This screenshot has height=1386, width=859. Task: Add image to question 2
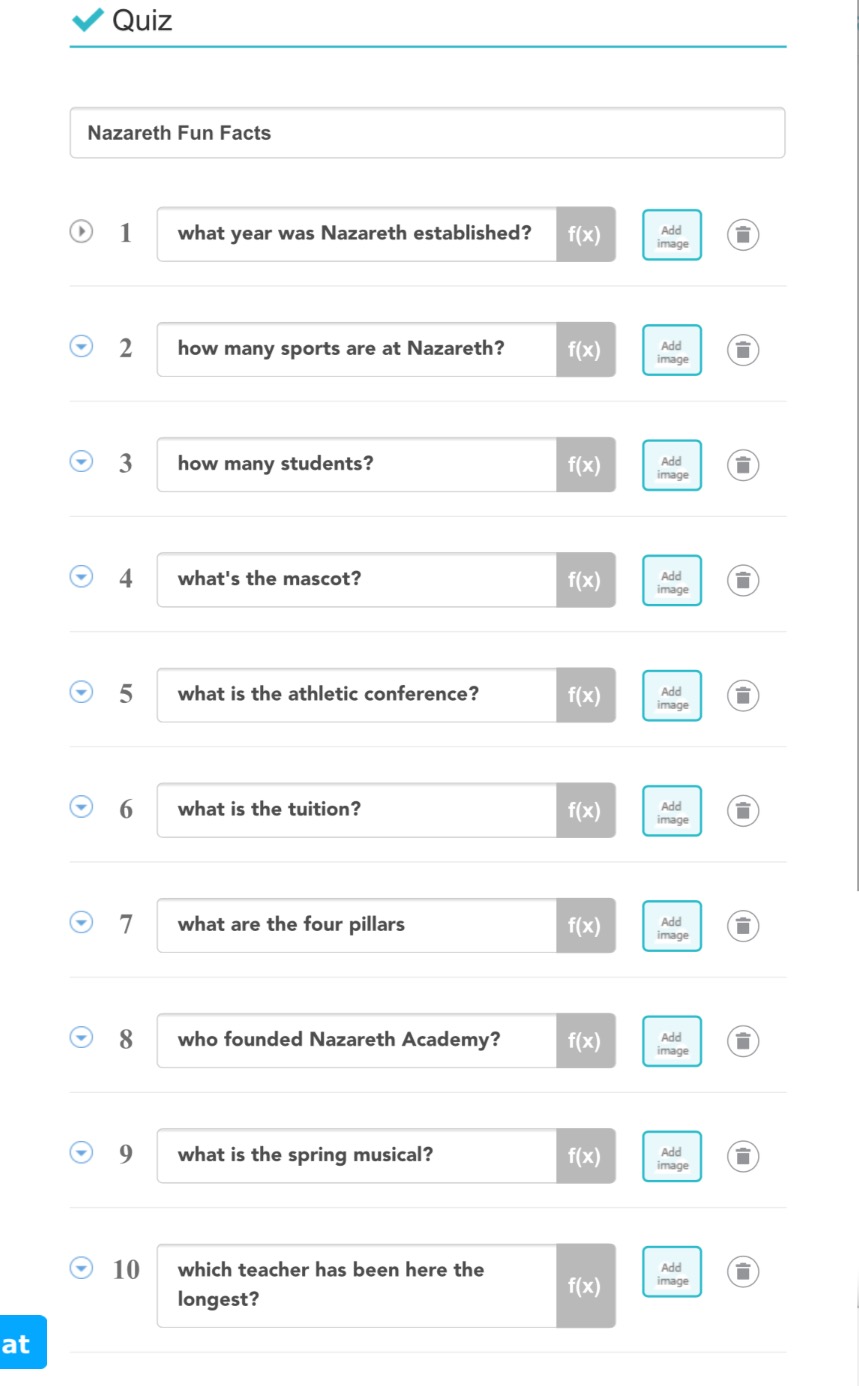672,350
